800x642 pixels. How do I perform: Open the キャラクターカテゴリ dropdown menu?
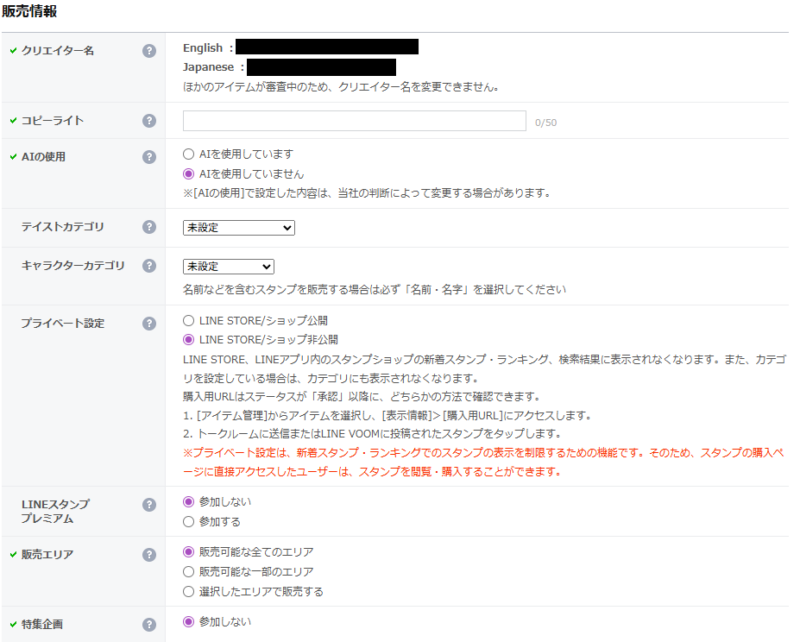(x=228, y=267)
